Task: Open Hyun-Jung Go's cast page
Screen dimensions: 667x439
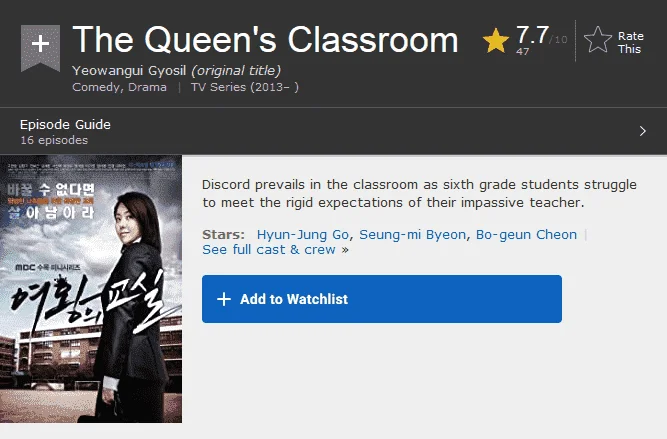Action: point(302,235)
